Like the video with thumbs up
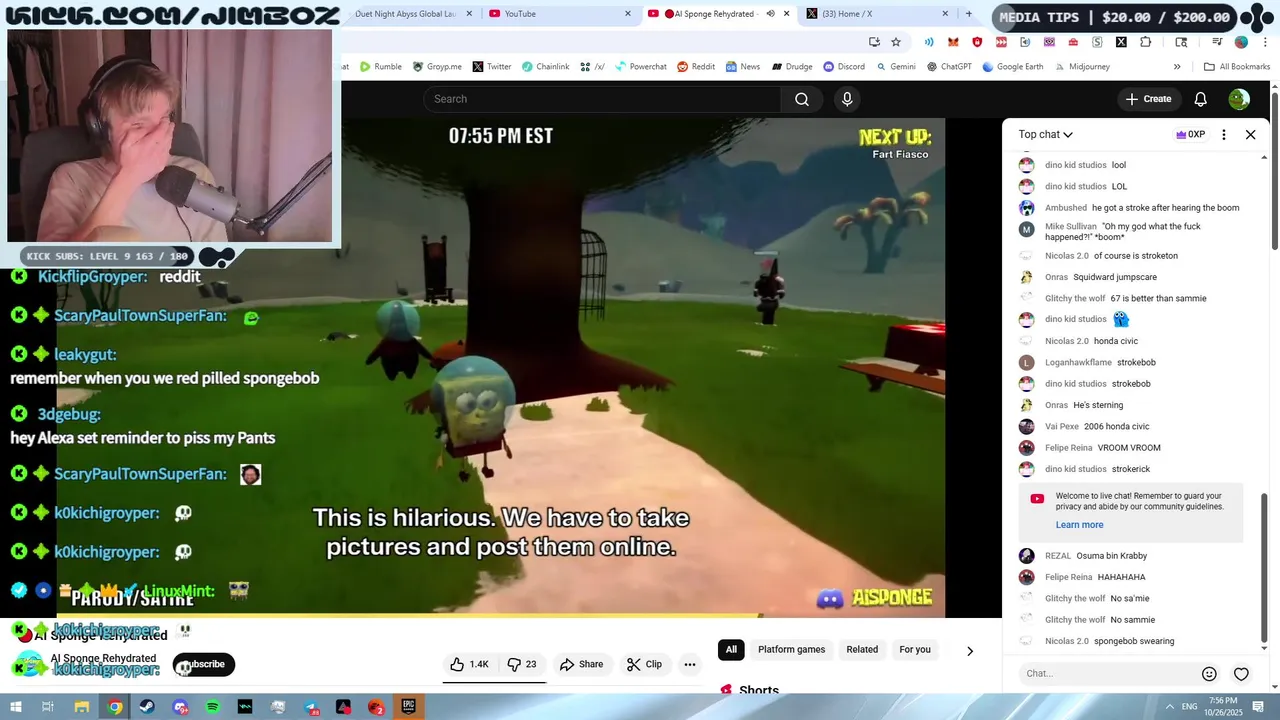 point(469,664)
